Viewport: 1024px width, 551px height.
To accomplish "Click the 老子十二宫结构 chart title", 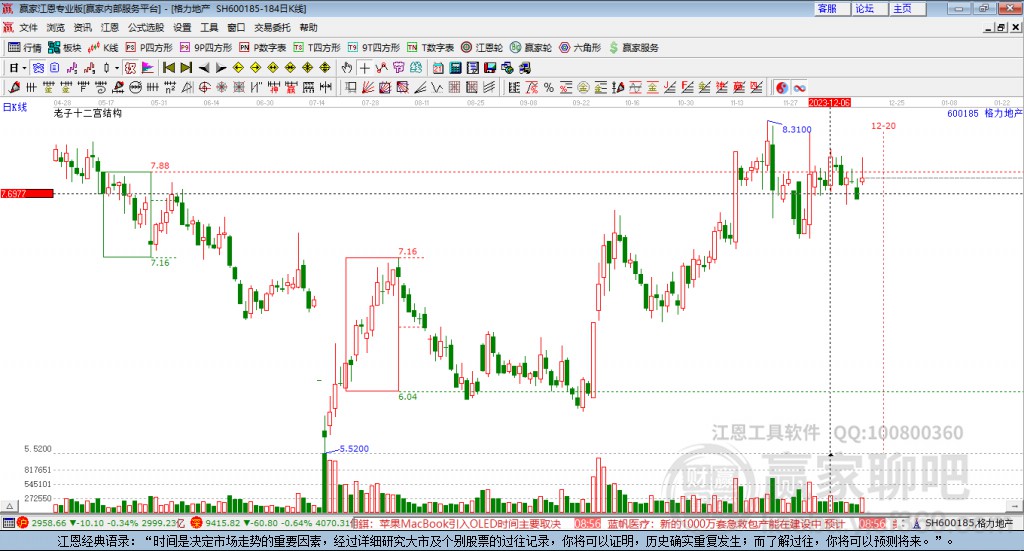I will pyautogui.click(x=88, y=114).
